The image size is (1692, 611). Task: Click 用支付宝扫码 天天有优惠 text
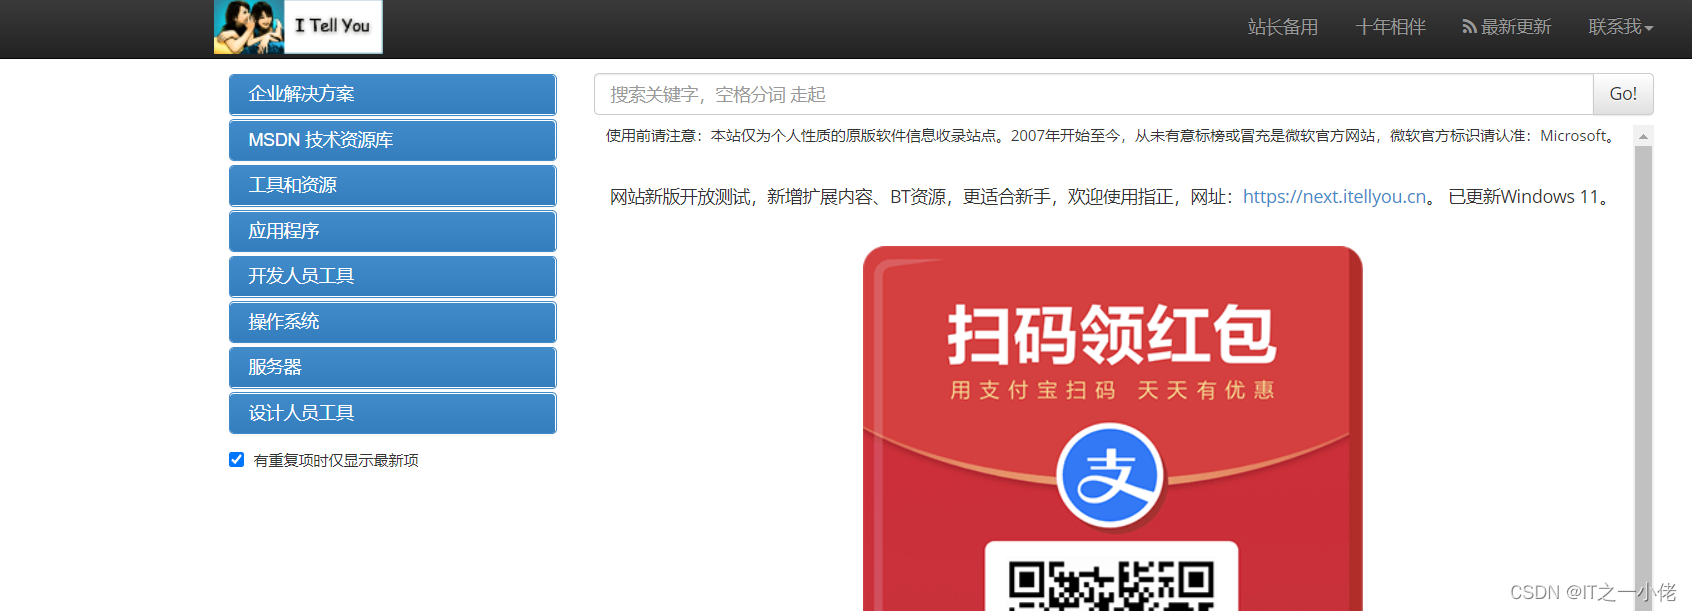(1112, 390)
